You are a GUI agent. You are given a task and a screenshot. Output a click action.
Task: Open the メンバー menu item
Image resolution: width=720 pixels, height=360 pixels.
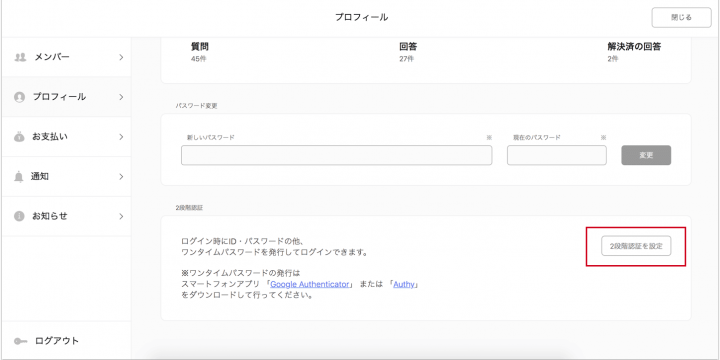[67, 57]
